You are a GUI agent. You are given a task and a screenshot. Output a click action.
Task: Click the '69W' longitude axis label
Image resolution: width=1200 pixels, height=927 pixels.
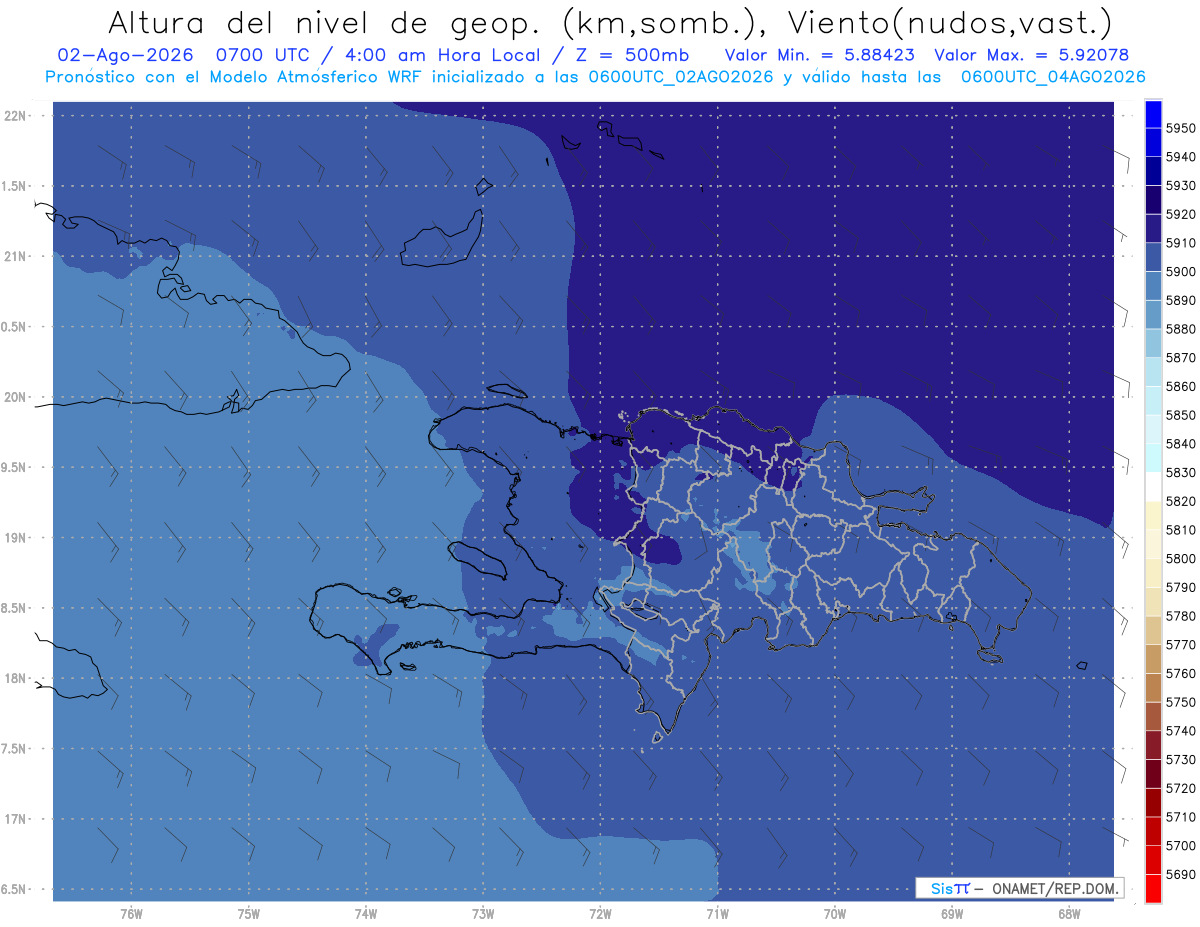(952, 913)
